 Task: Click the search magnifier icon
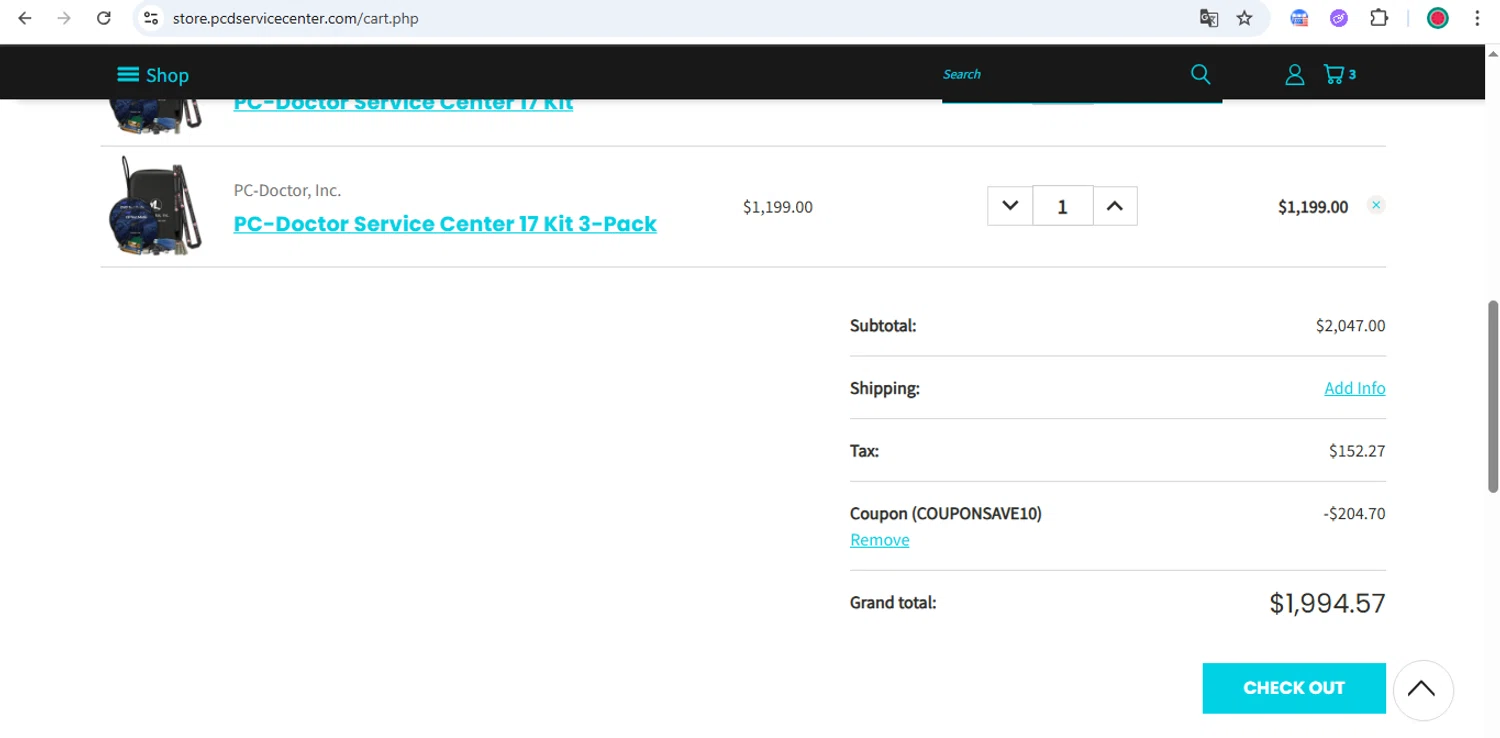[1201, 74]
